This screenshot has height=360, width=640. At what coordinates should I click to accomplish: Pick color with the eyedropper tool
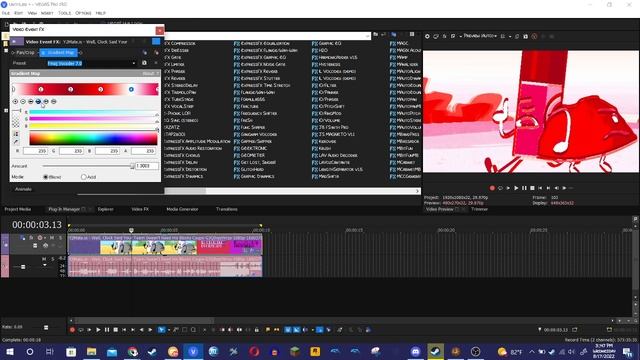[16, 142]
